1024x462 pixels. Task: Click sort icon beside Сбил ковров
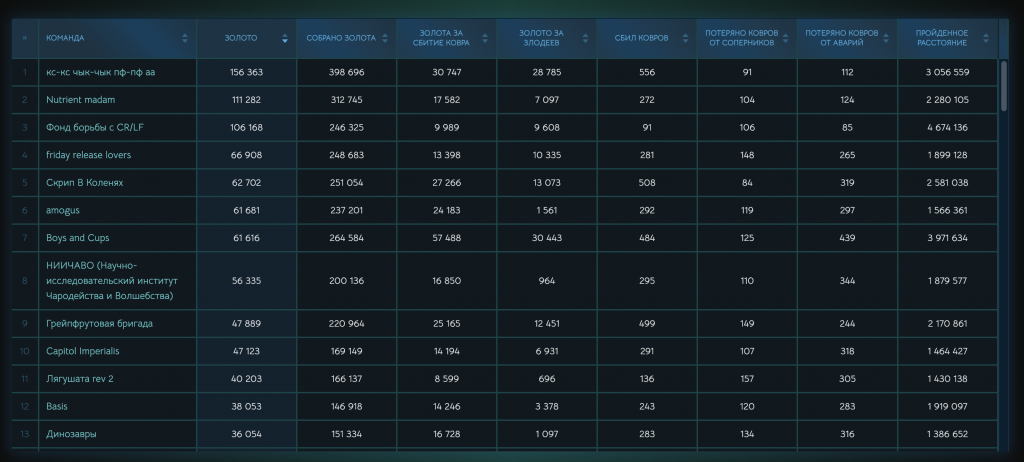(x=686, y=38)
